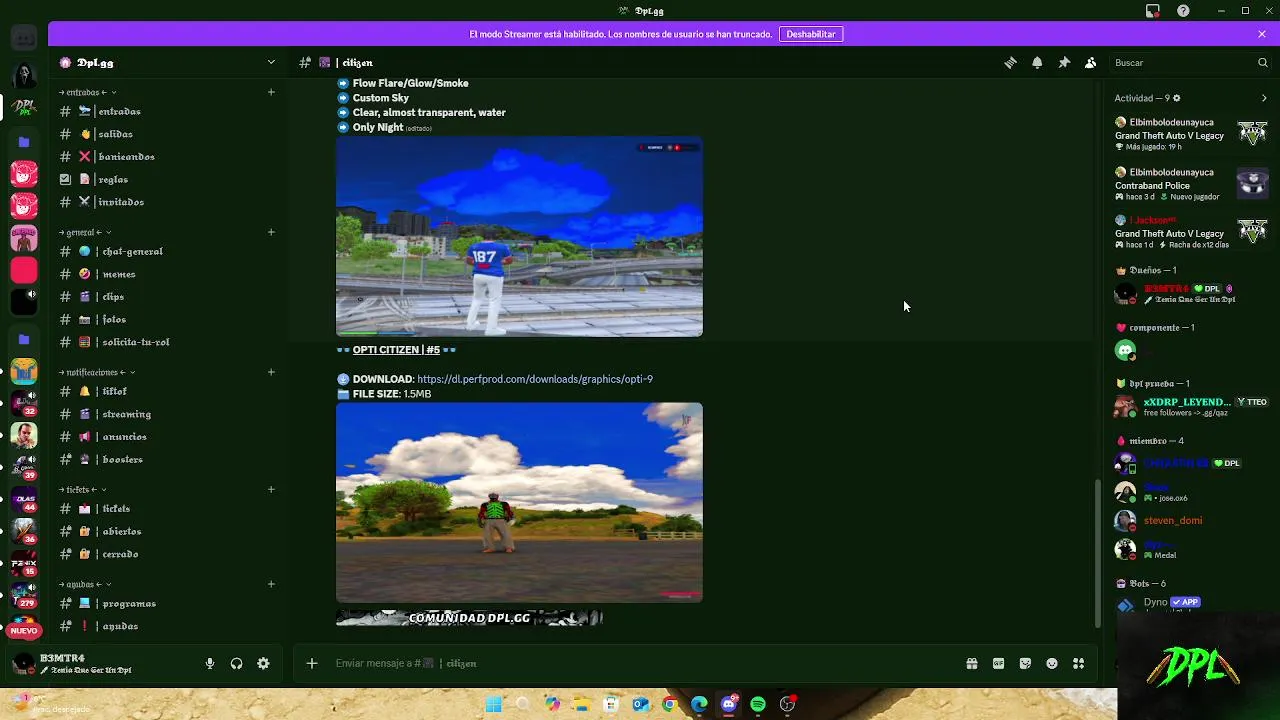Open notification settings bell icon

tap(1037, 62)
